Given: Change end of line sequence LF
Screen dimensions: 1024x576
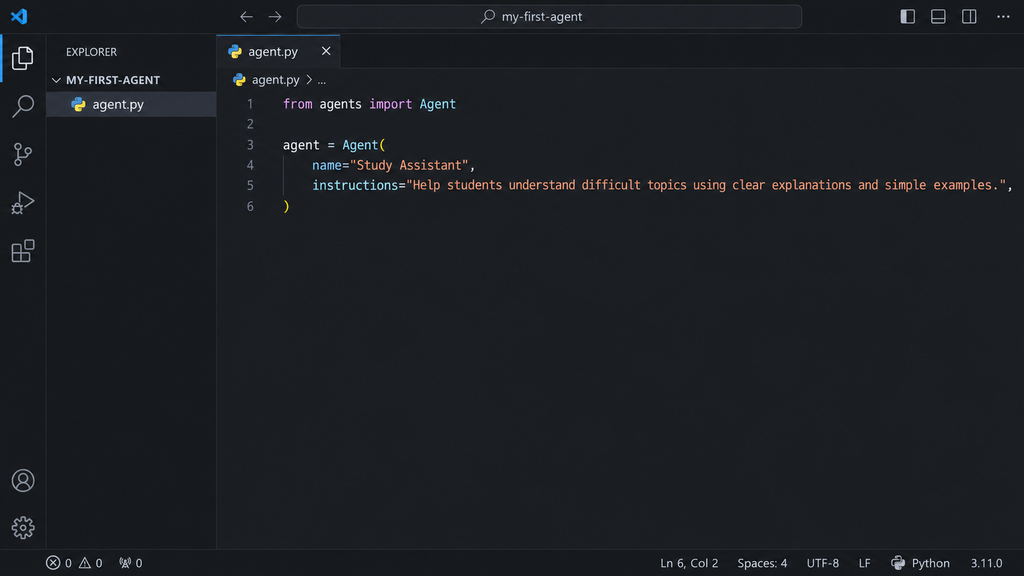Looking at the screenshot, I should click(x=865, y=563).
